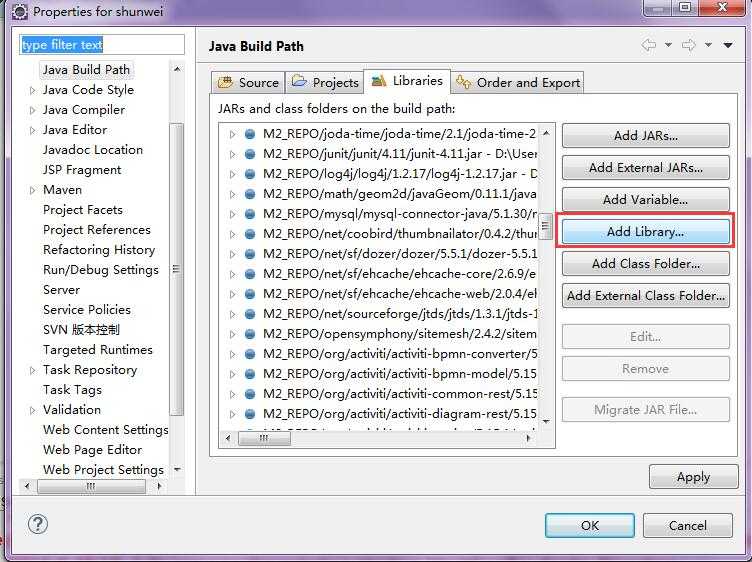Select Refactoring History in tree
Screen dimensions: 752x562
(x=99, y=250)
